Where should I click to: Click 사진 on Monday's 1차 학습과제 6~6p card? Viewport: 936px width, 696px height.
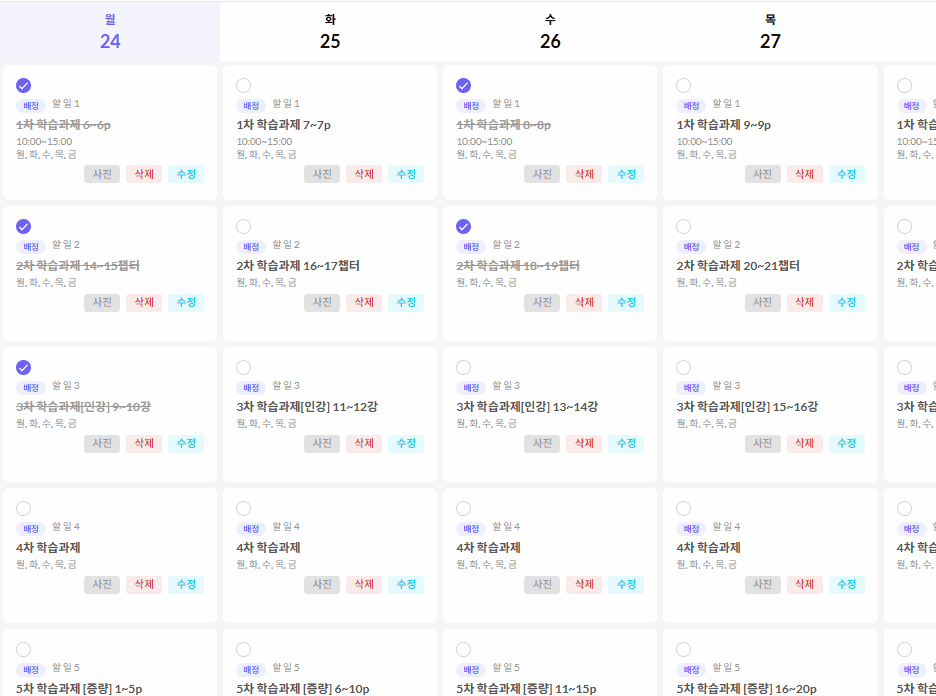tap(102, 174)
